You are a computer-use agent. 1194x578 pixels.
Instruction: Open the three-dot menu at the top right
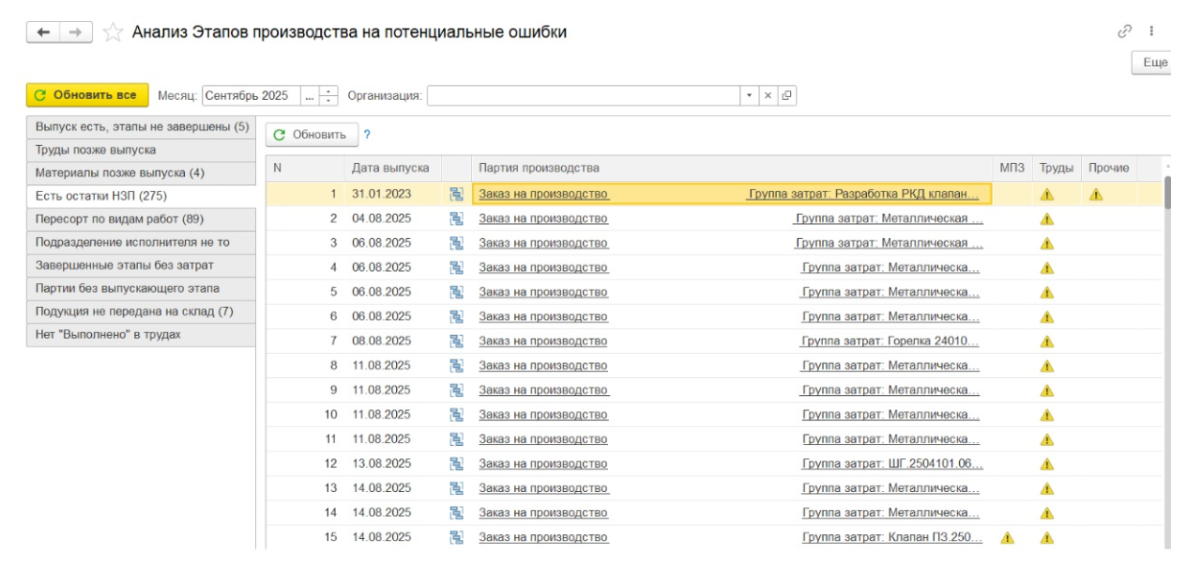(1151, 31)
